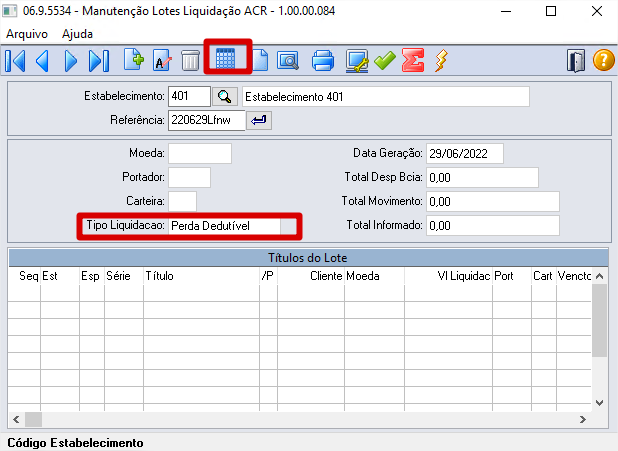
Task: Open the blue grid table icon
Action: (225, 58)
